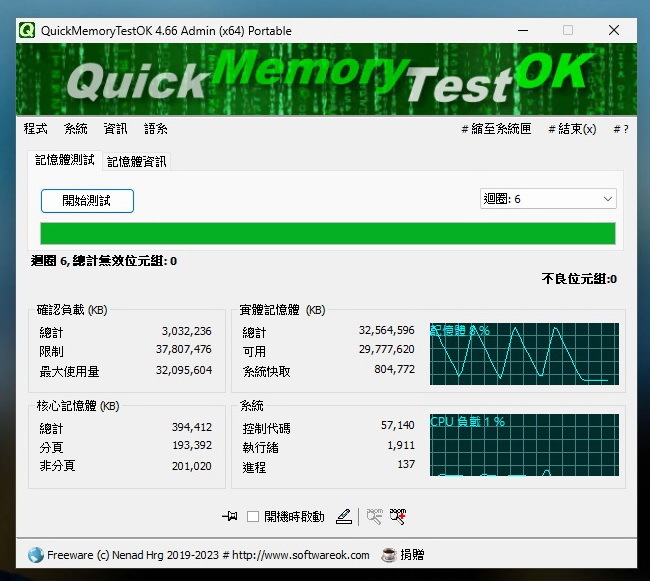
Task: Click the pen edit icon beside the autostart option
Action: (344, 516)
